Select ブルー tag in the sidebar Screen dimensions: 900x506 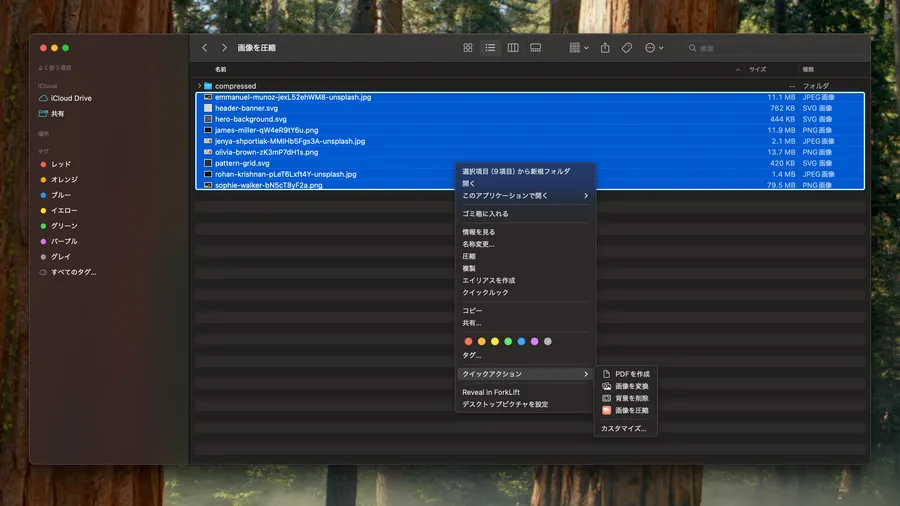(x=56, y=195)
